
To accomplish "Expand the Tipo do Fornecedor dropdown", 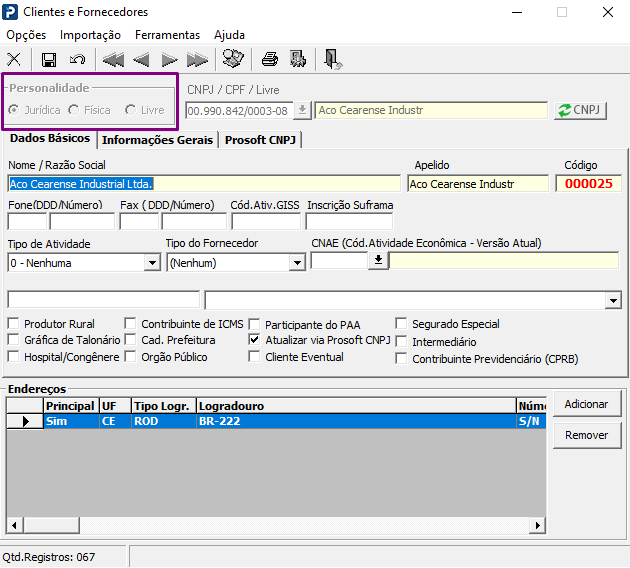I will (297, 263).
